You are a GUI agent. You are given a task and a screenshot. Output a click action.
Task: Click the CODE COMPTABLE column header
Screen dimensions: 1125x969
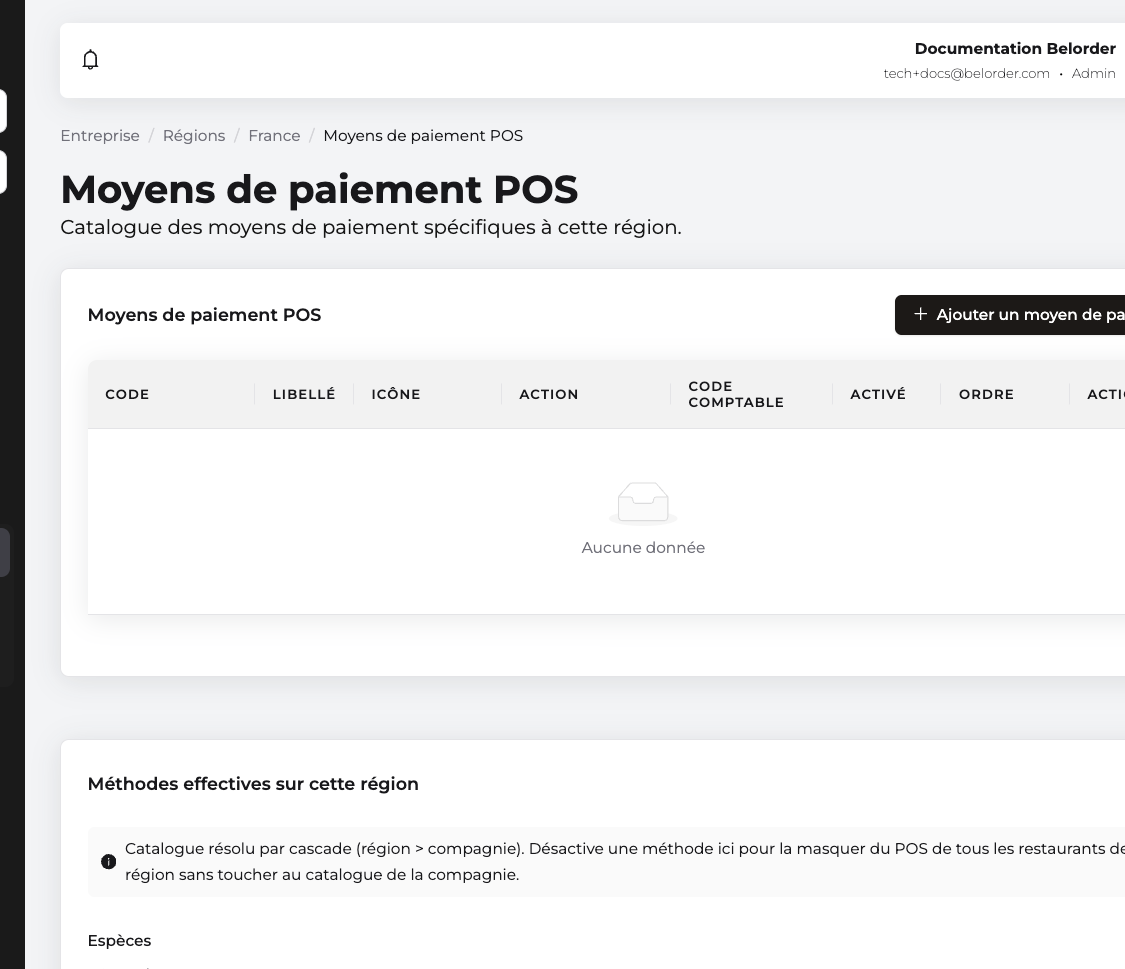click(x=736, y=394)
